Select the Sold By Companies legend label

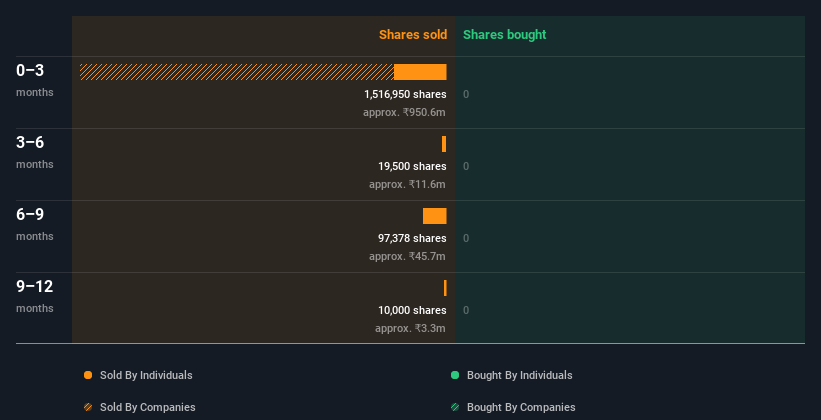coord(148,407)
